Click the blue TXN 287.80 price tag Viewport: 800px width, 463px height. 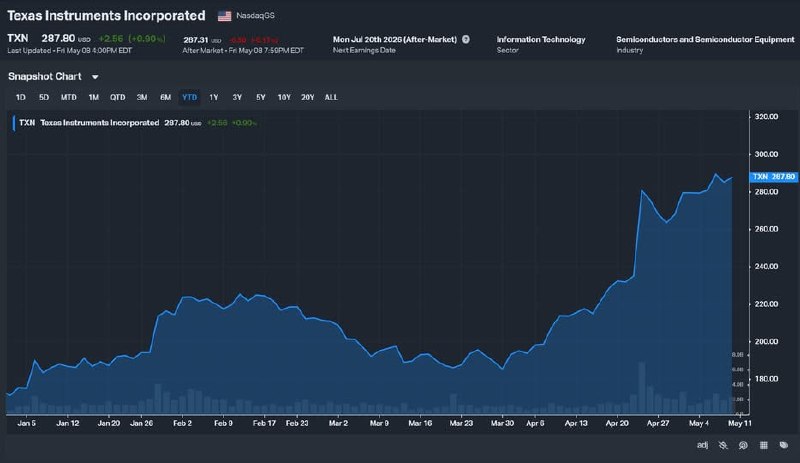[x=773, y=177]
